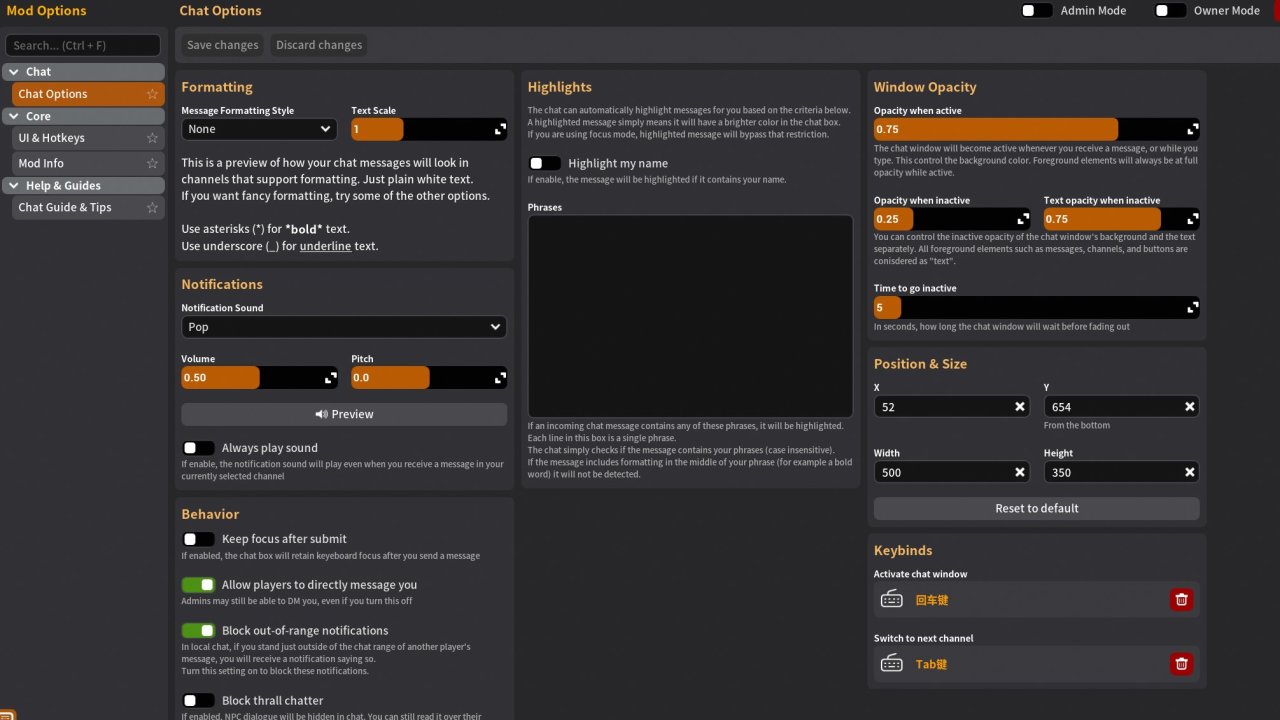Disable Allow players to directly message you

[198, 585]
